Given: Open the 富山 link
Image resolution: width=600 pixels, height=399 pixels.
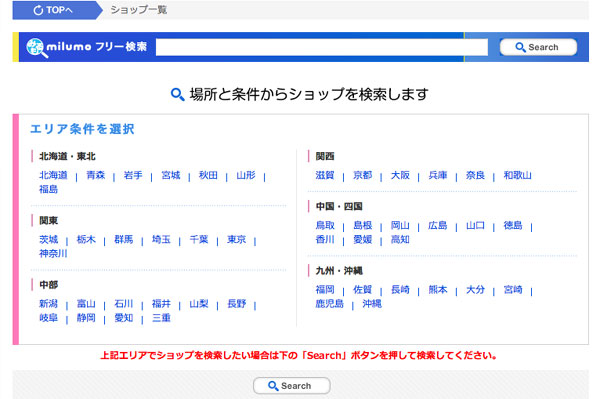Looking at the screenshot, I should pyautogui.click(x=86, y=304).
